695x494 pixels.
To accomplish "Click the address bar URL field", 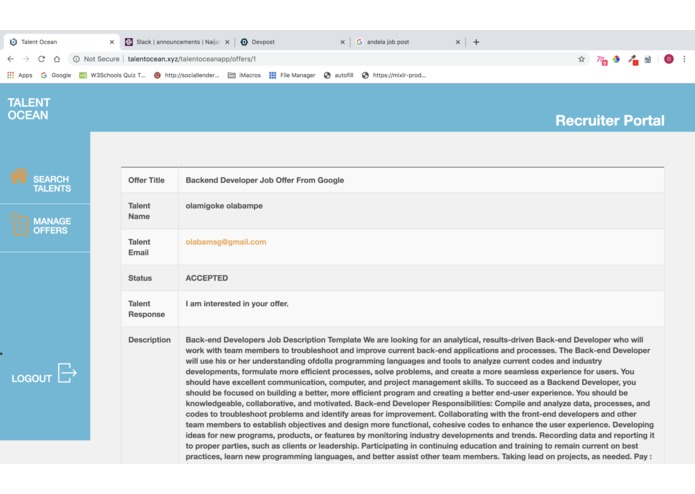I will click(328, 59).
